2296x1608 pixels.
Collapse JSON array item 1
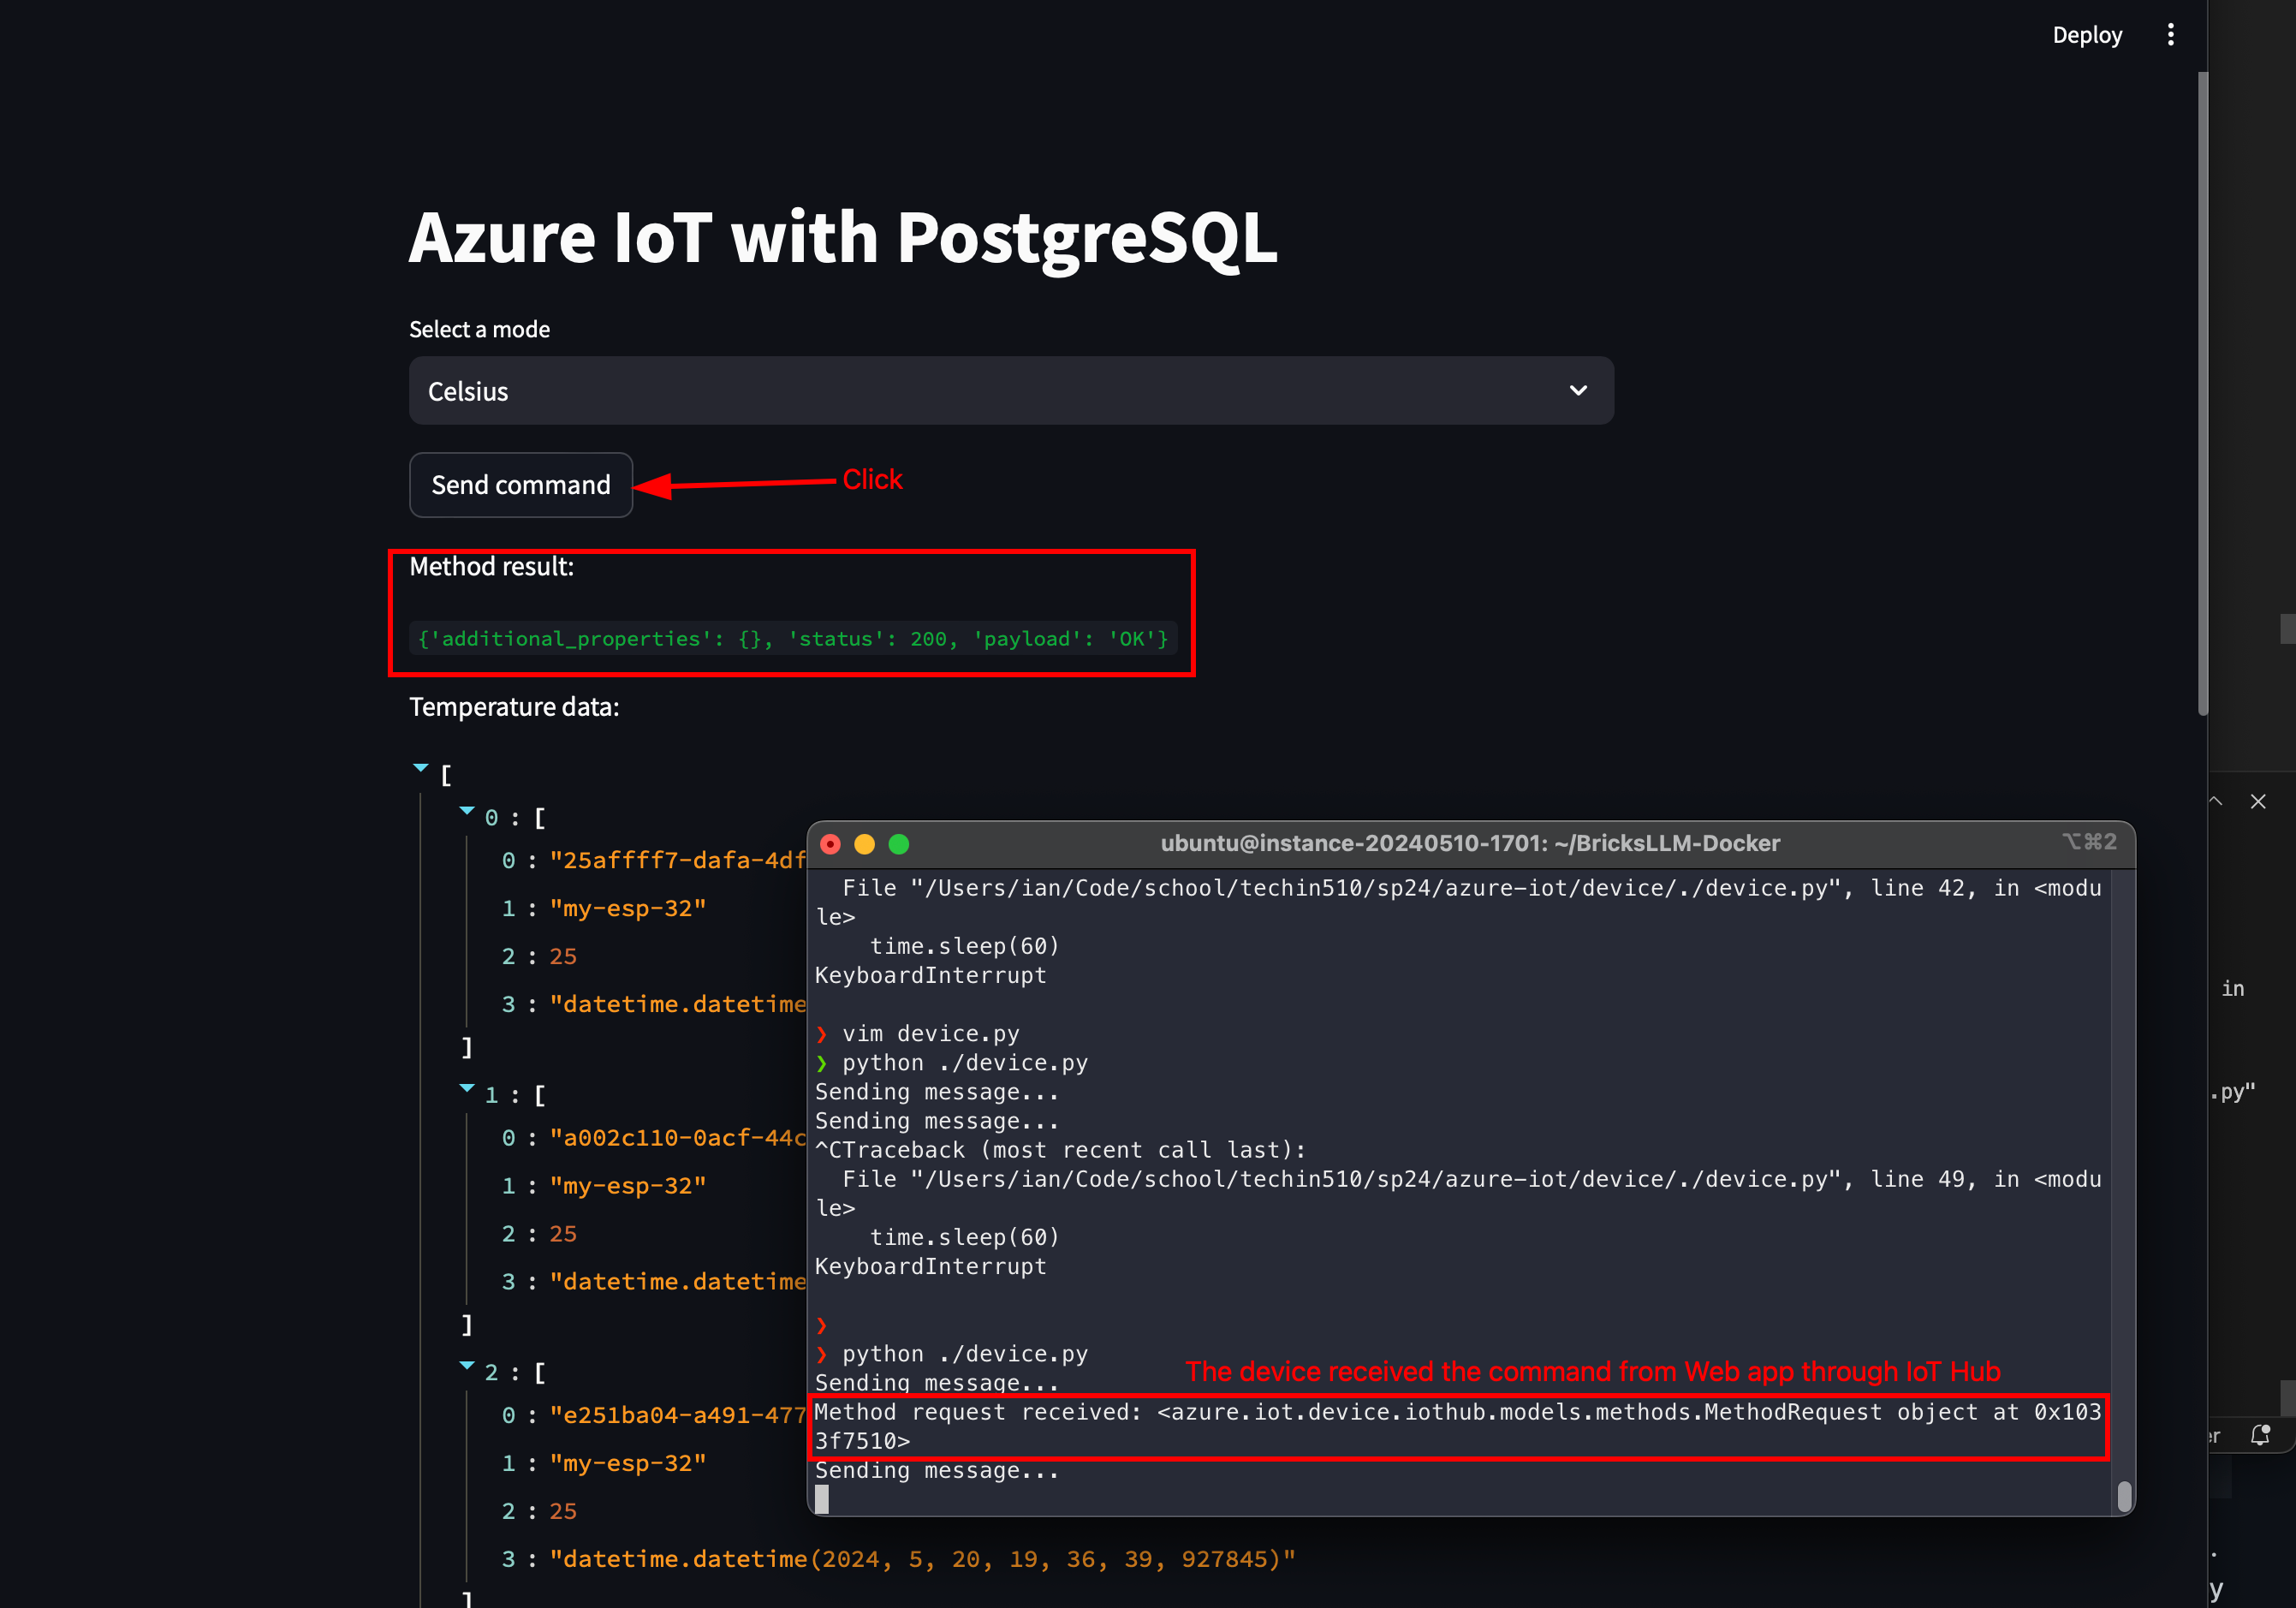[x=467, y=1088]
